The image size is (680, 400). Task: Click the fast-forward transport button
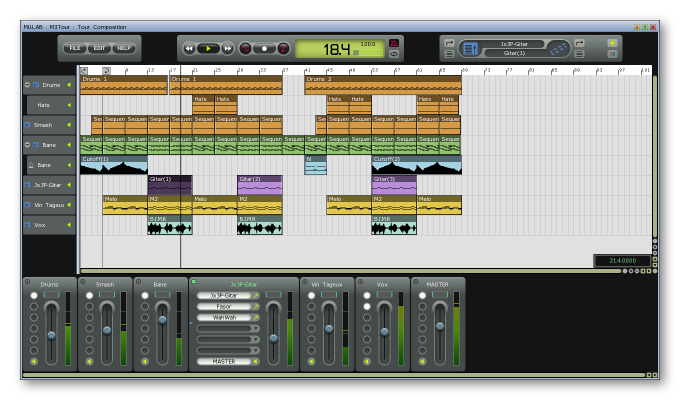coord(227,49)
